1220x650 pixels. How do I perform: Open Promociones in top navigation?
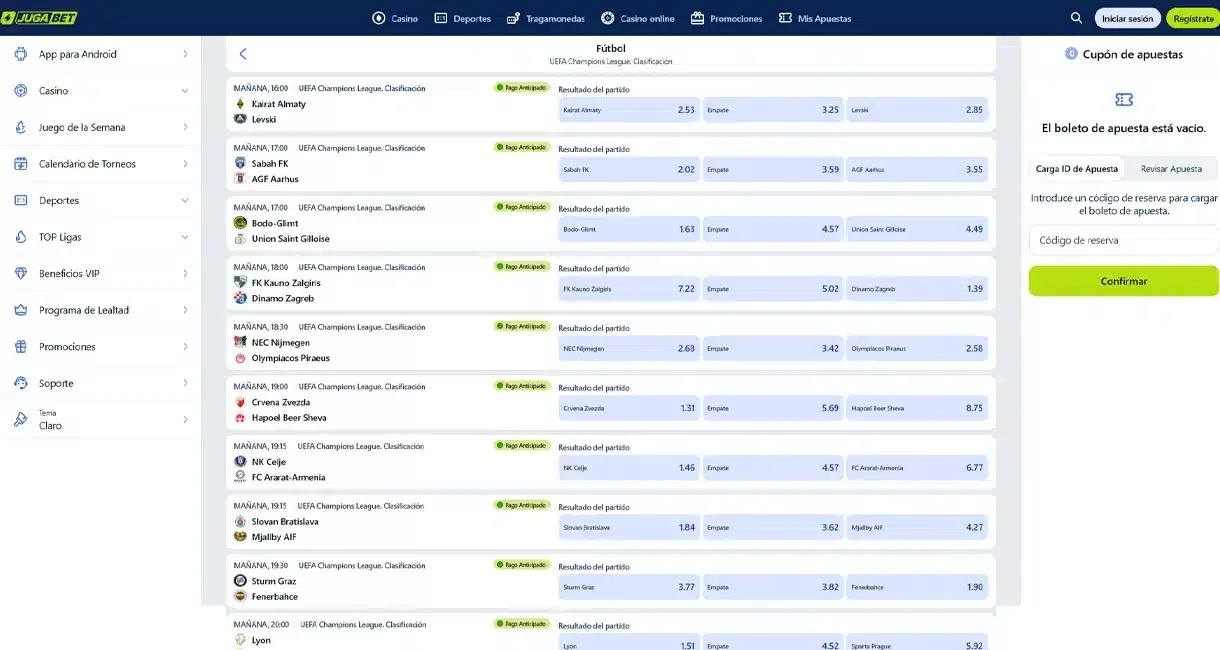pos(727,18)
